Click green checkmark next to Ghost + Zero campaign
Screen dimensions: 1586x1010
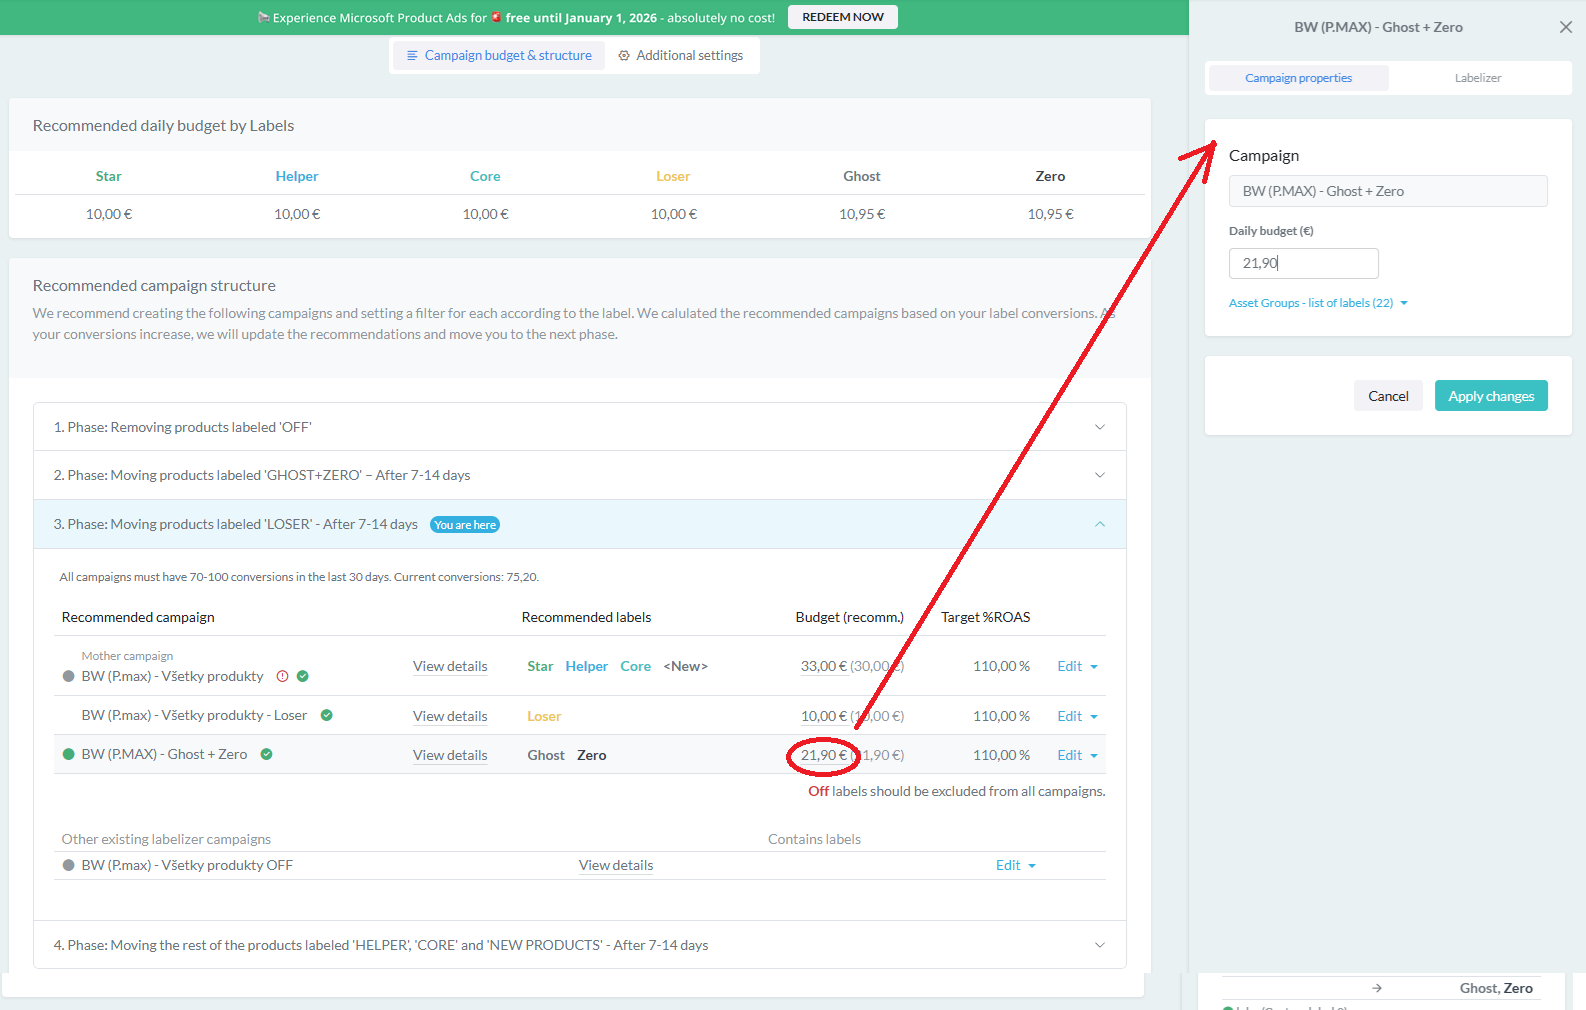coord(267,754)
